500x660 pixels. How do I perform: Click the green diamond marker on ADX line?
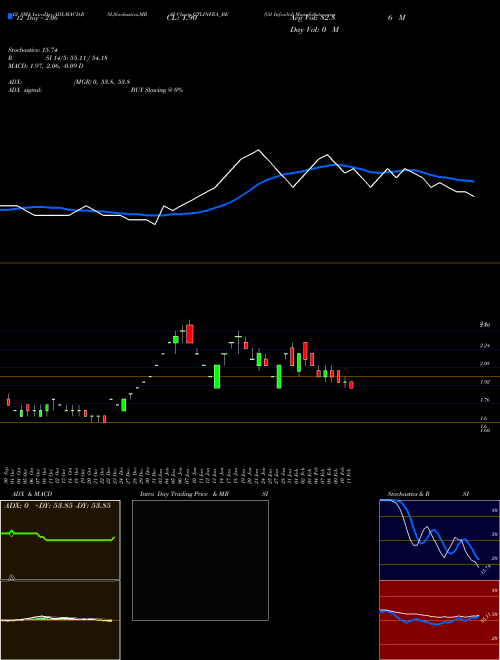11,533
